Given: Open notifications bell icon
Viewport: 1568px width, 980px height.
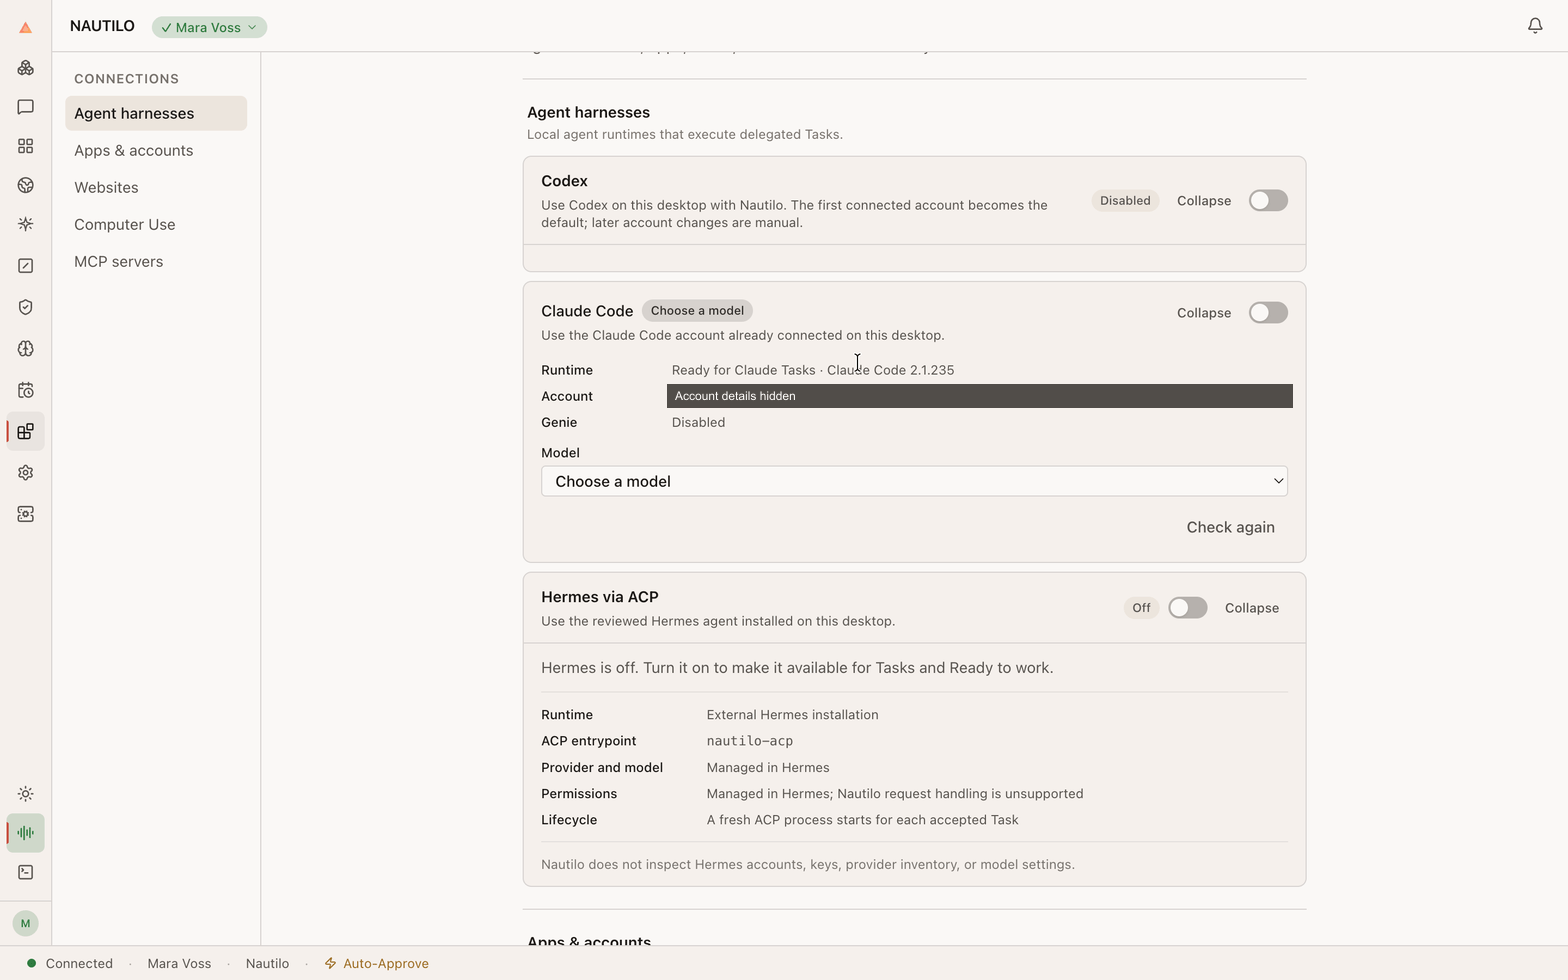Looking at the screenshot, I should tap(1535, 26).
